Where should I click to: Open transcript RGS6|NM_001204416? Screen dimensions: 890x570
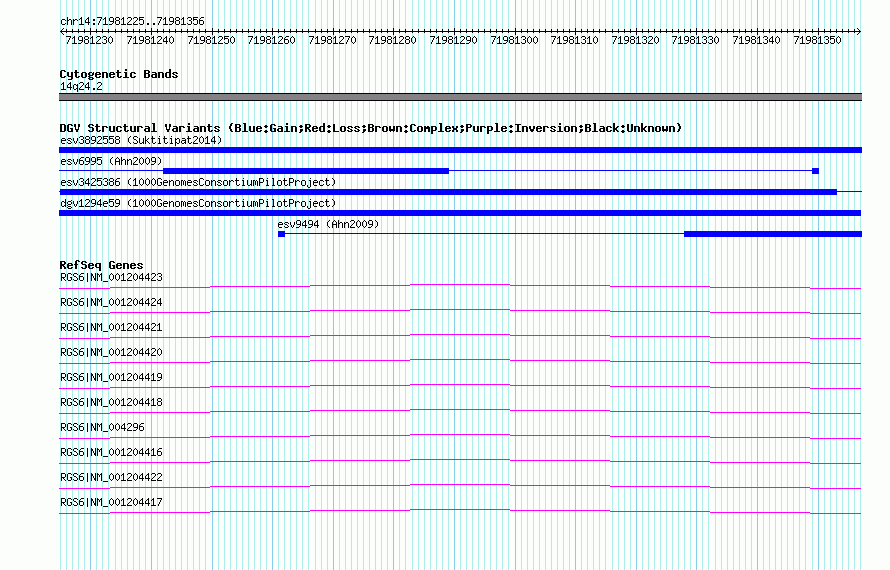pos(111,452)
